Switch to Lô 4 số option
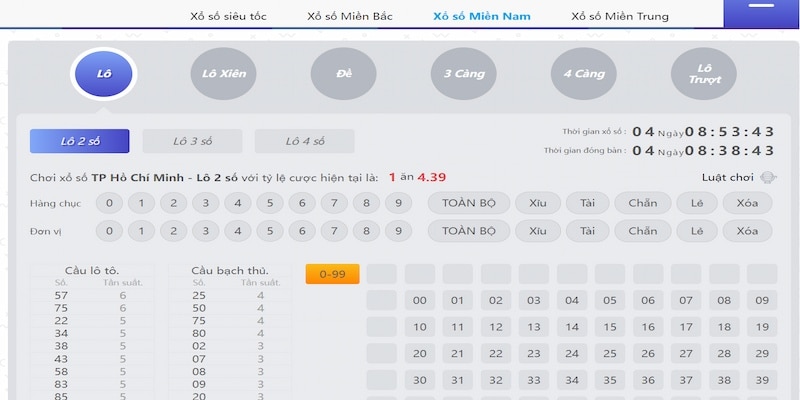The image size is (800, 400). 305,141
